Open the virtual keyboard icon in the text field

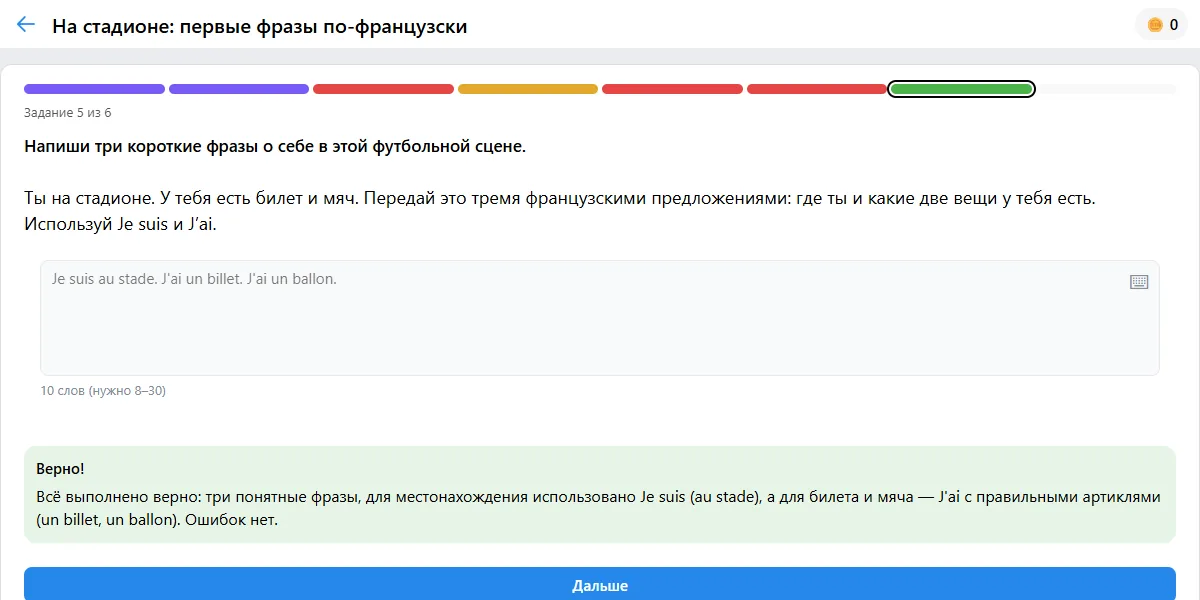pos(1139,282)
